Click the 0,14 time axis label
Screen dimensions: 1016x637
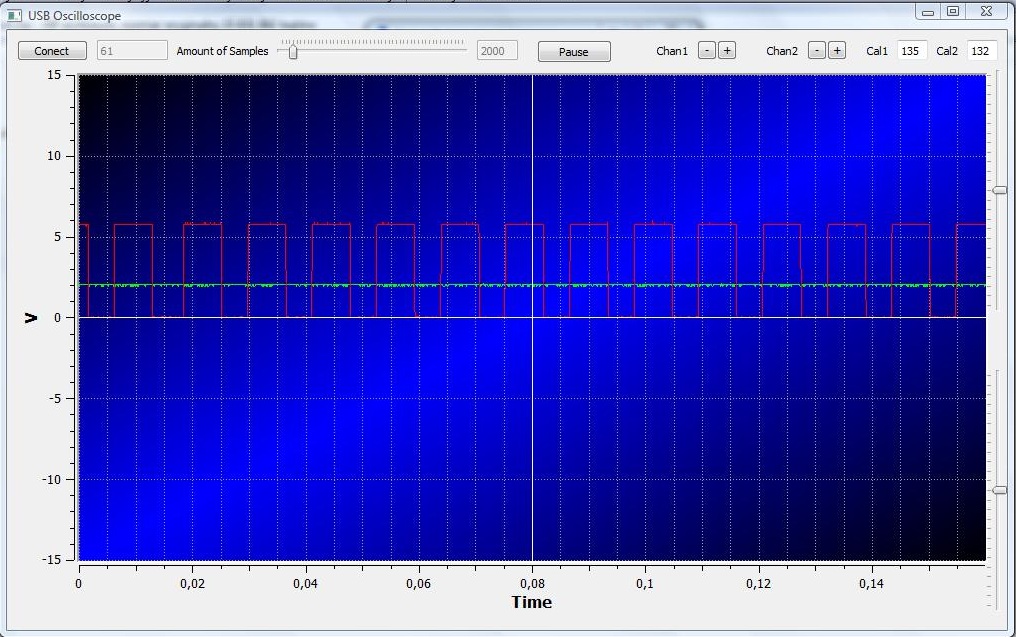(872, 583)
